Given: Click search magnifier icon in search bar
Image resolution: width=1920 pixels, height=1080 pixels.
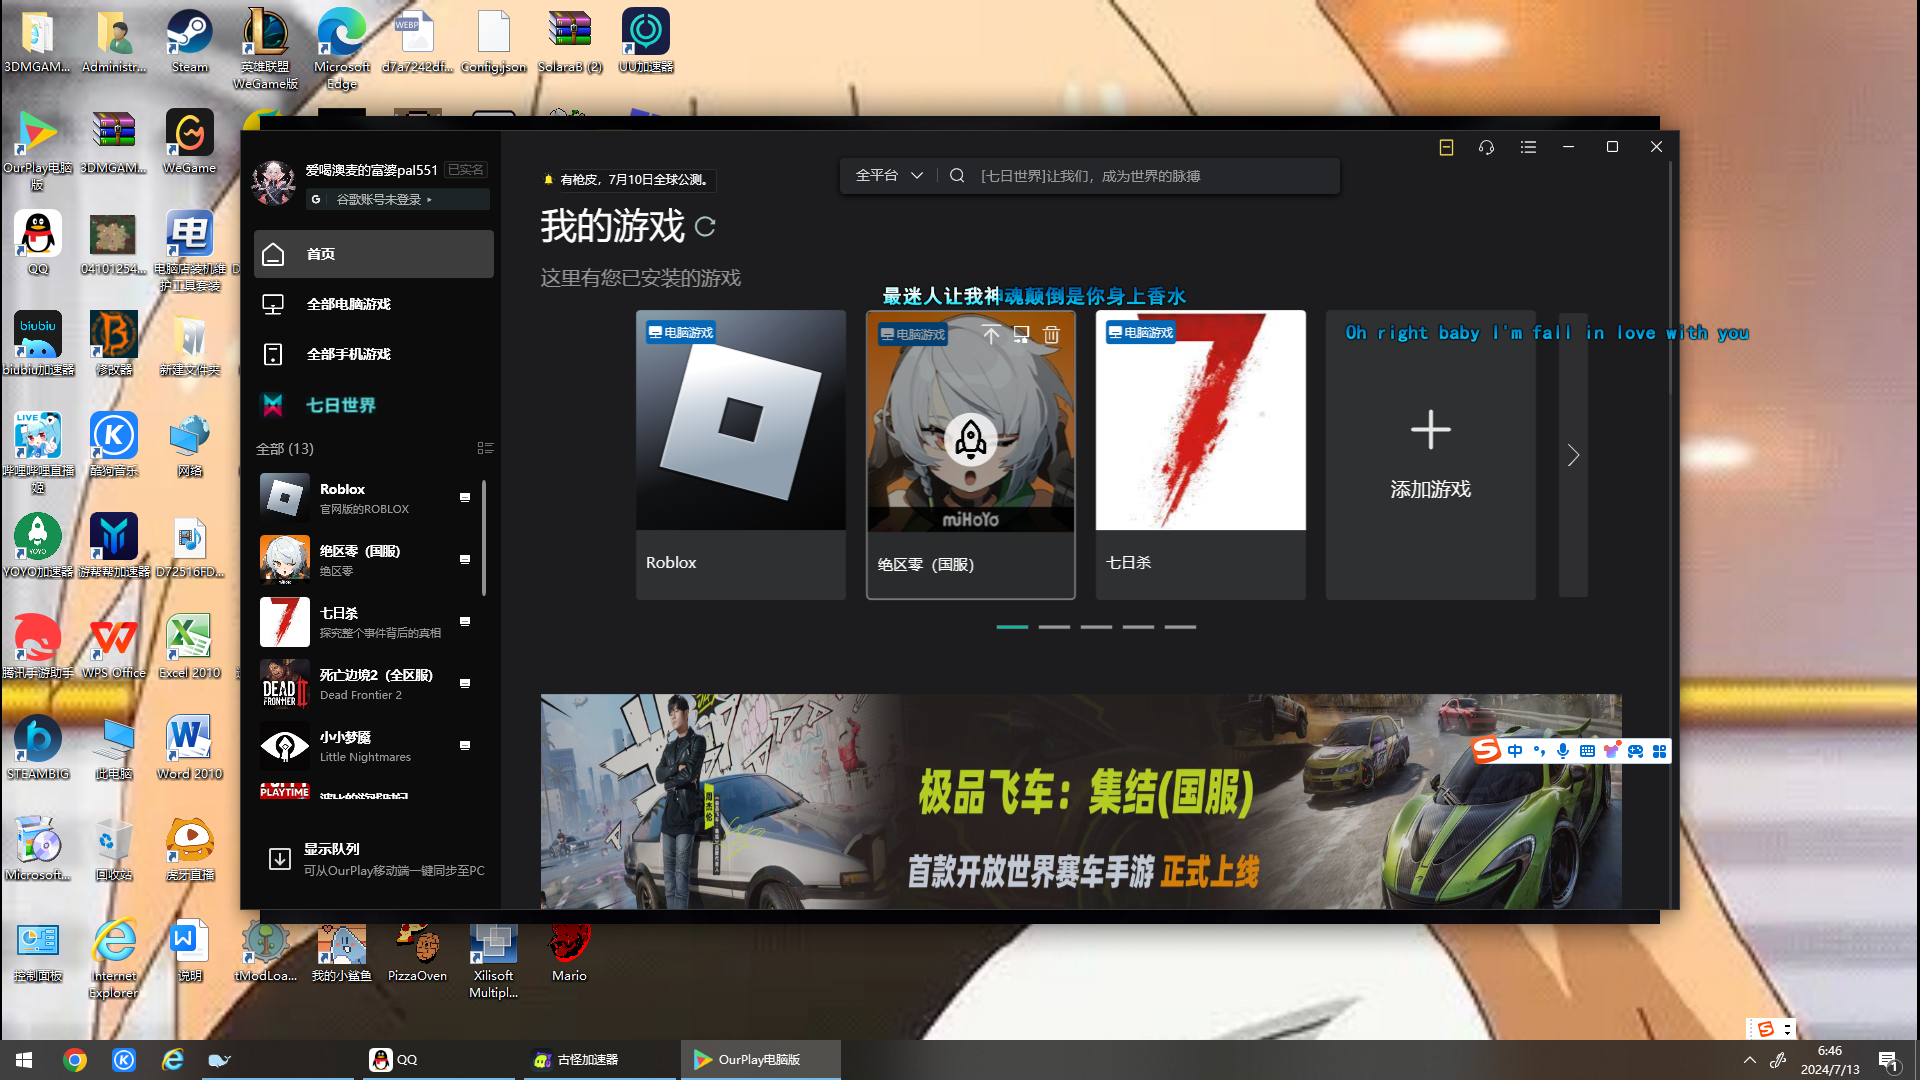Looking at the screenshot, I should click(957, 176).
